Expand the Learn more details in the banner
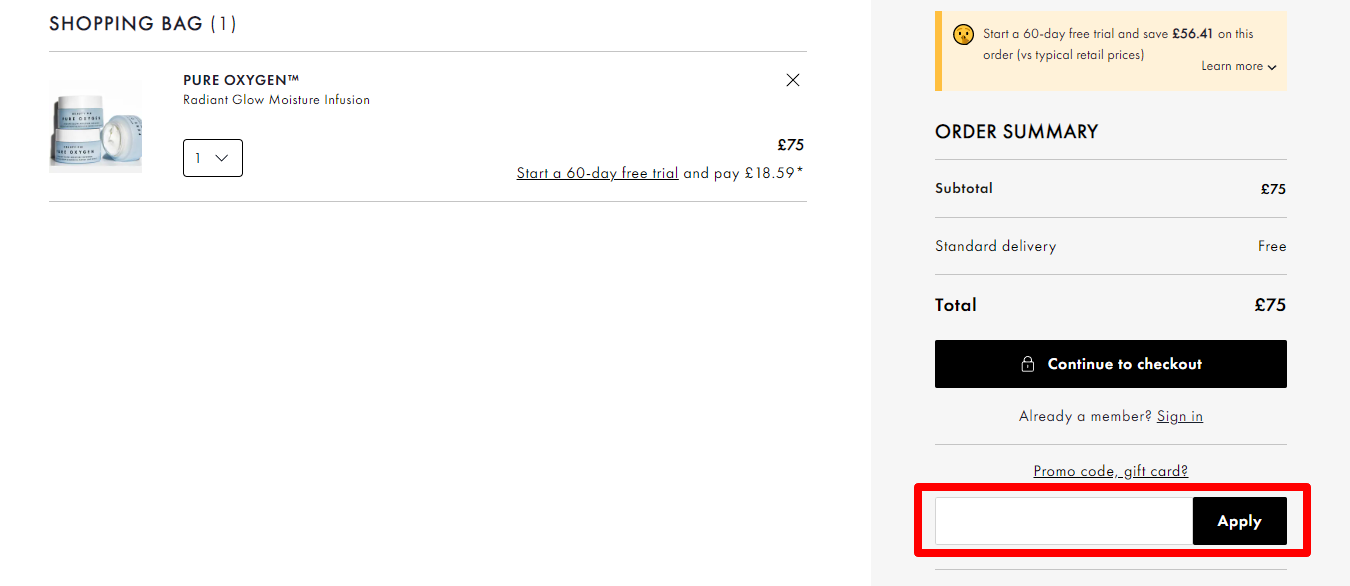1350x586 pixels. (x=1238, y=66)
